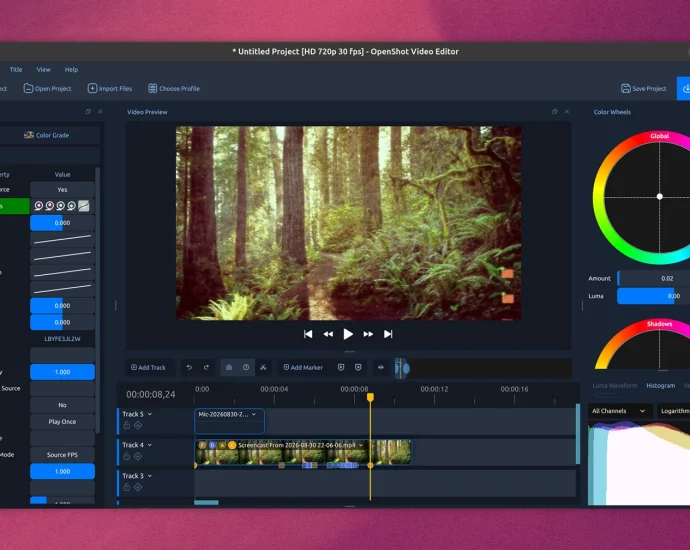Close the properties panel on the left
690x550 pixels.
point(100,112)
